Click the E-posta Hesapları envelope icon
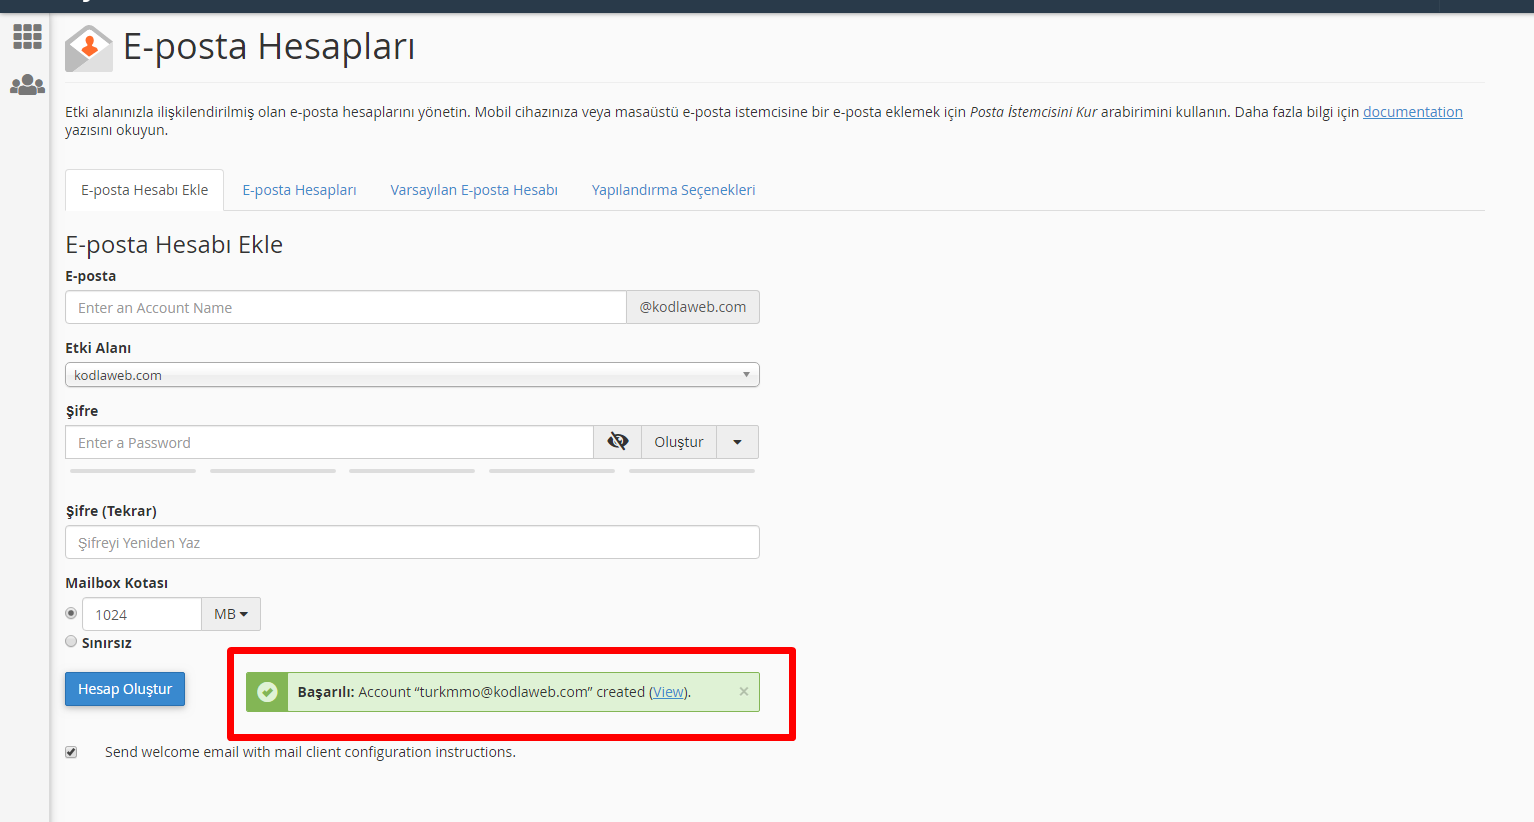The width and height of the screenshot is (1534, 822). (89, 48)
